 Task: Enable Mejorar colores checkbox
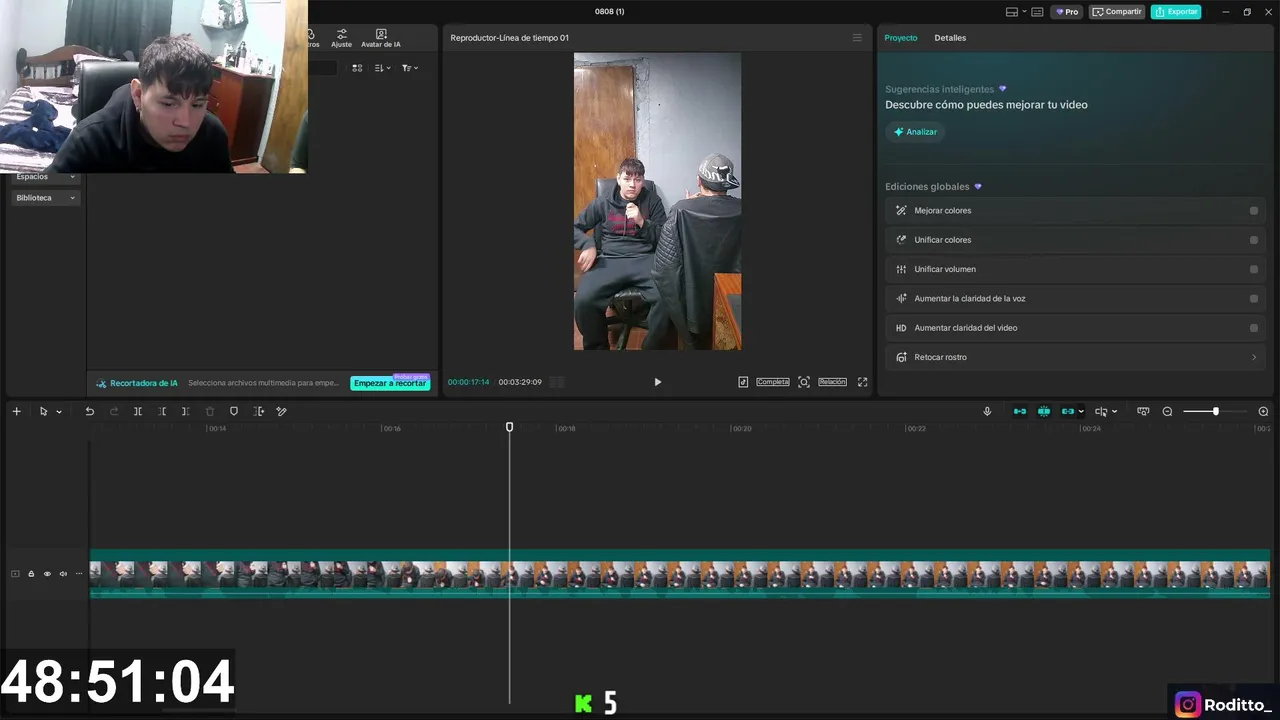pos(1254,211)
